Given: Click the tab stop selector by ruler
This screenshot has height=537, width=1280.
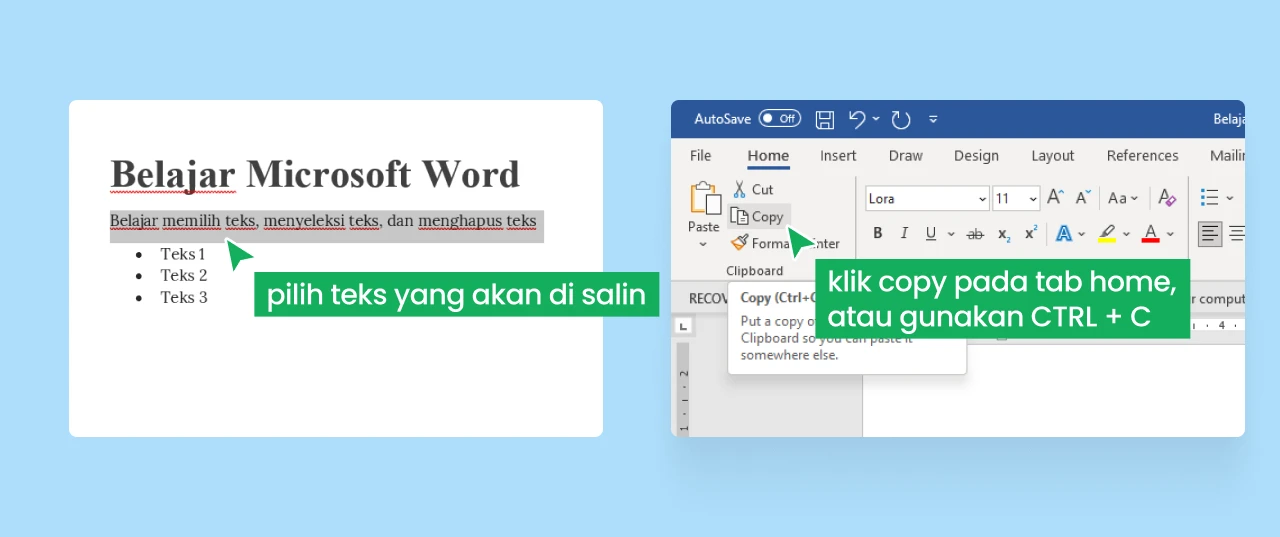Looking at the screenshot, I should point(683,326).
